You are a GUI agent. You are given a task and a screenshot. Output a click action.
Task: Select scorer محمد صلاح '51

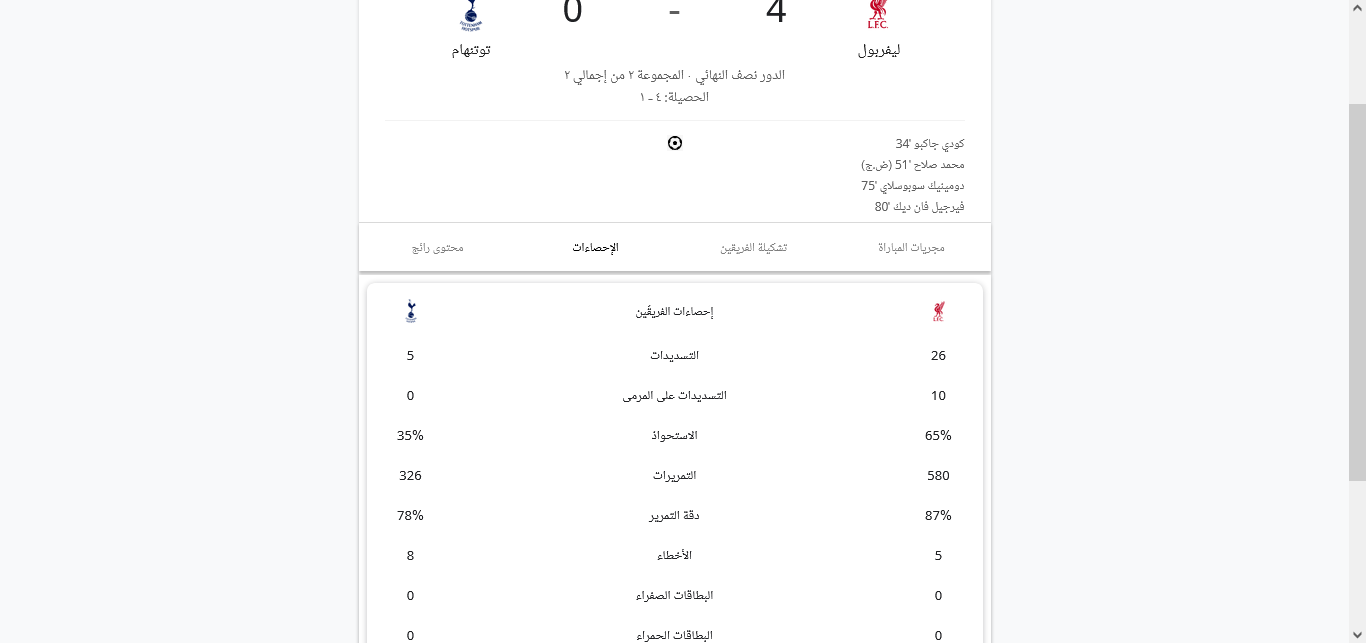pyautogui.click(x=913, y=164)
